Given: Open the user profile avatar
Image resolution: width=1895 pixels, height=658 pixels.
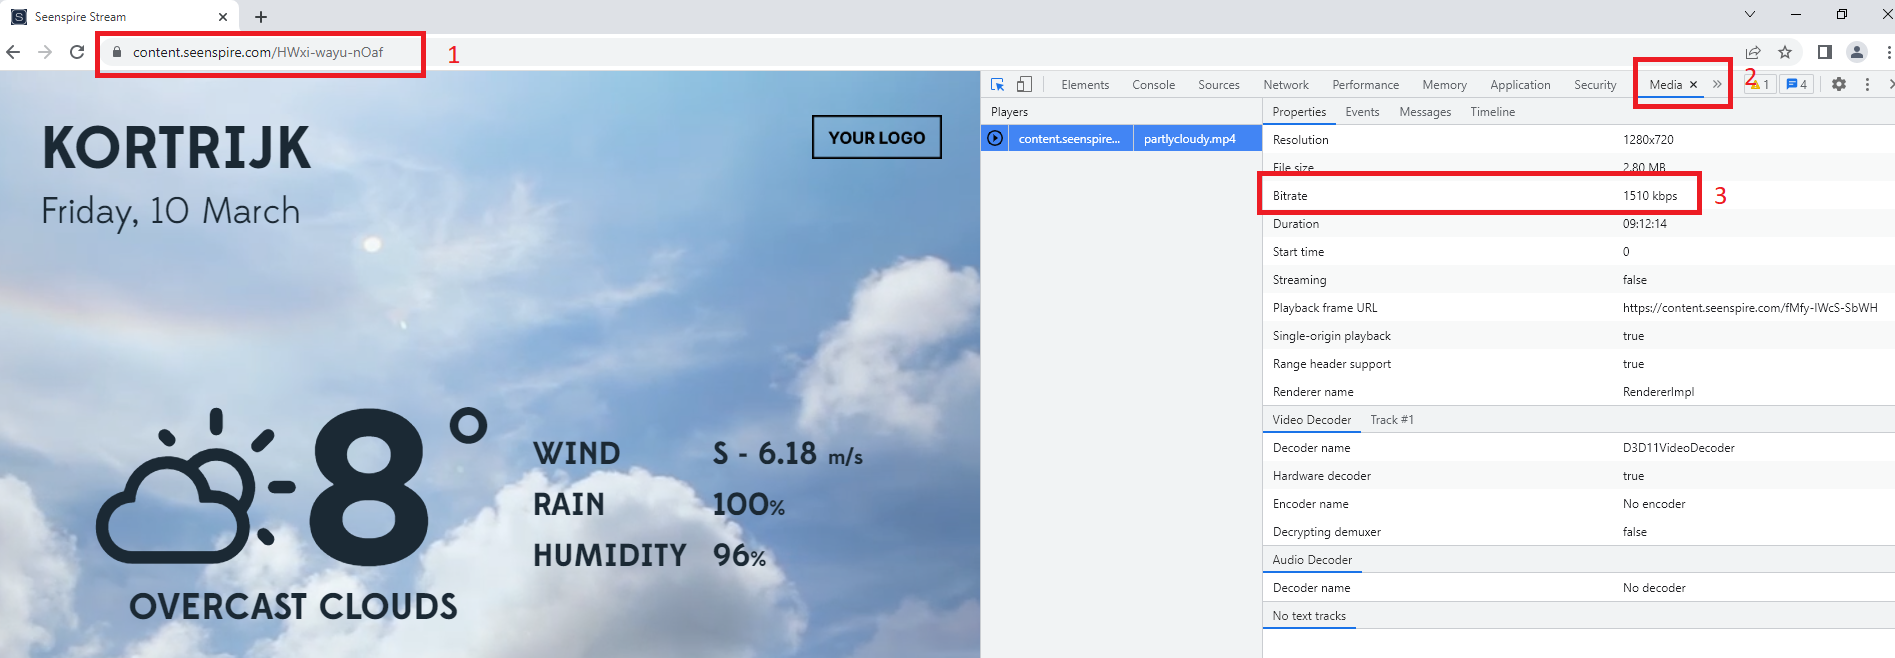Looking at the screenshot, I should pos(1857,52).
